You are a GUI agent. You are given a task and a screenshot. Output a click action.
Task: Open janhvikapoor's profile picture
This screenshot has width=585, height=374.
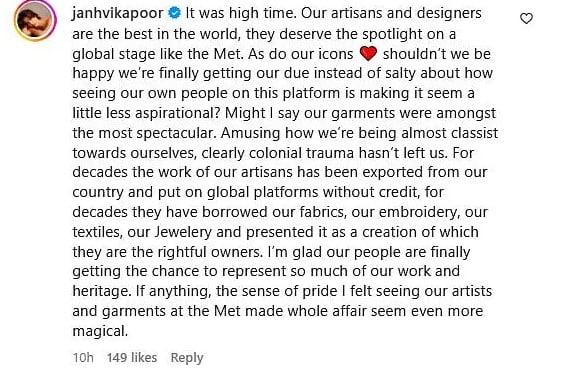(35, 19)
